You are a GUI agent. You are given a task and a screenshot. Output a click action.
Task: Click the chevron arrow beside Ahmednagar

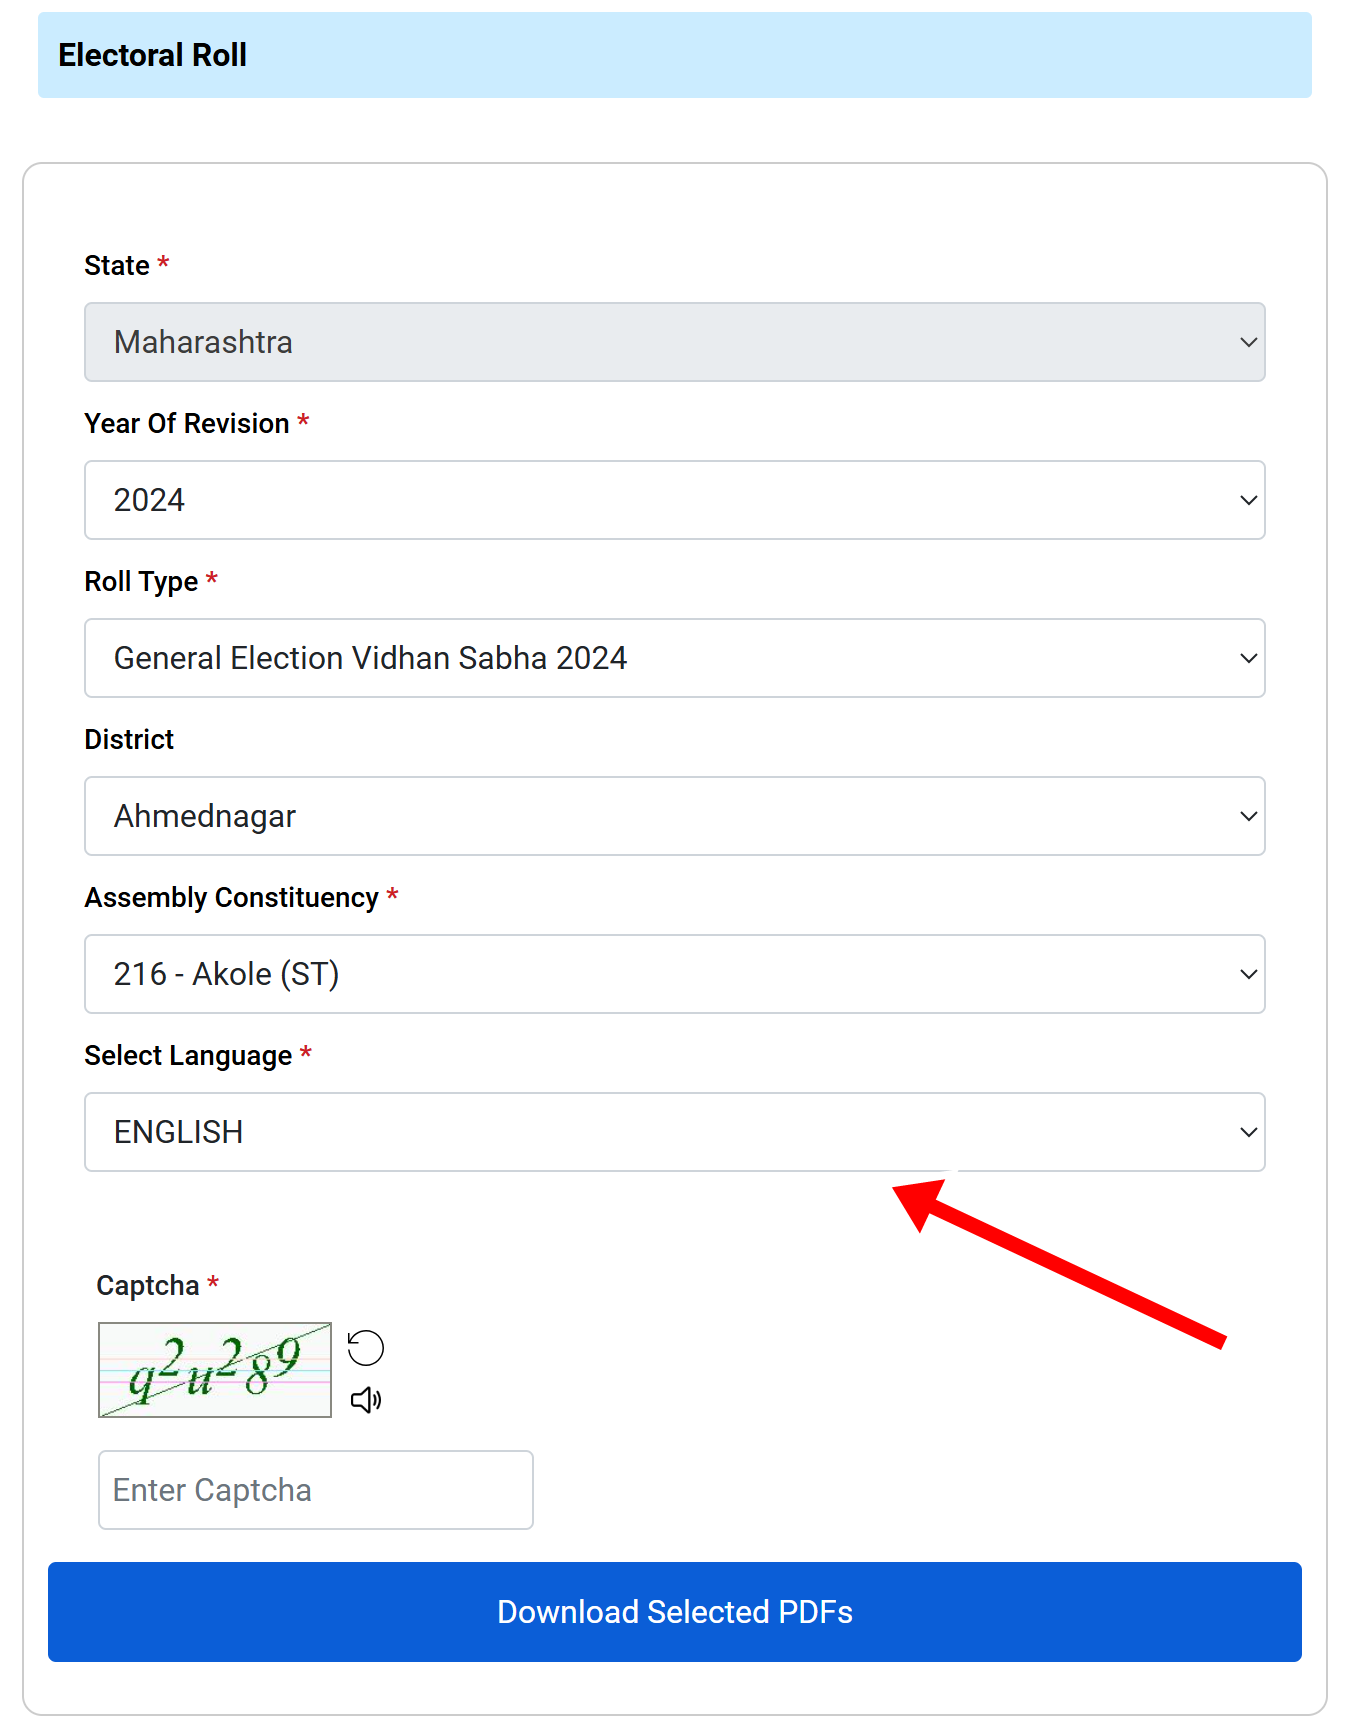[x=1248, y=816]
